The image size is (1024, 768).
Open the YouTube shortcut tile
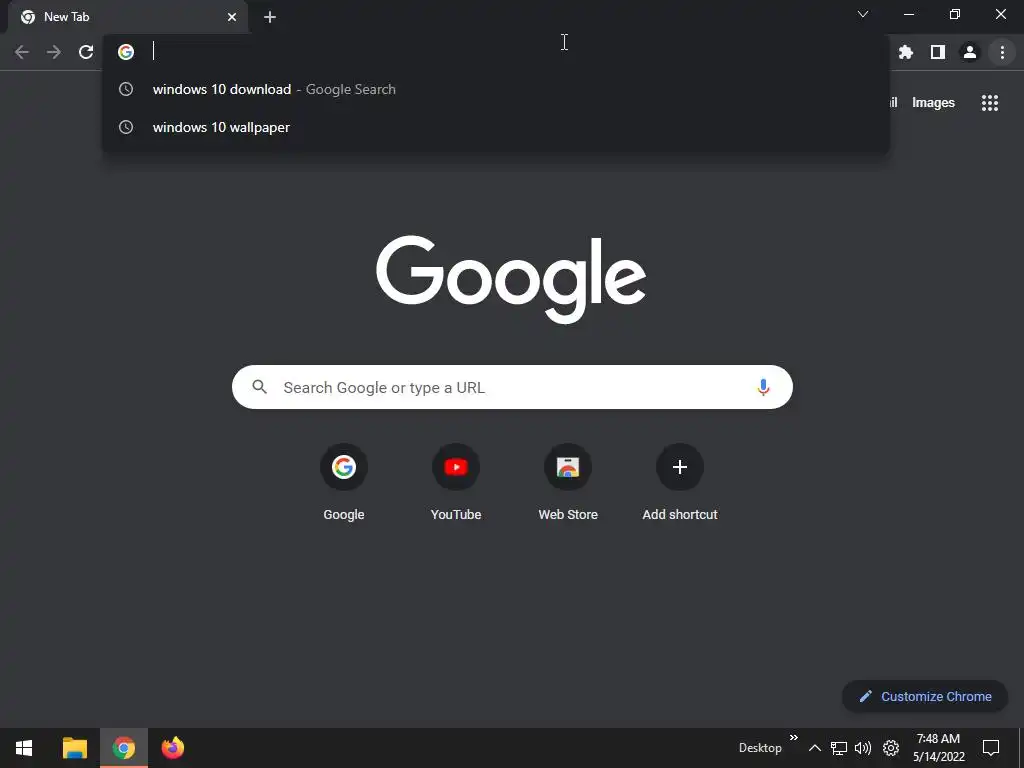pos(456,483)
